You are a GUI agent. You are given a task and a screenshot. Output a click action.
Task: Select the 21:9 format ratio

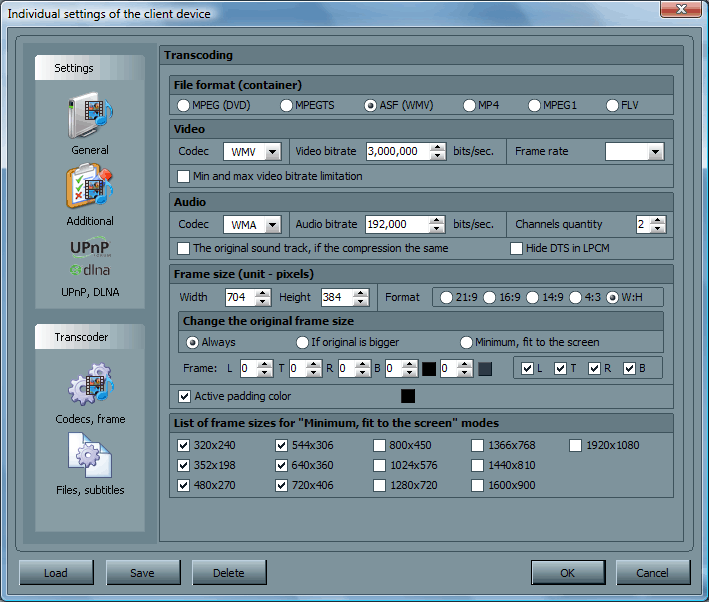446,298
